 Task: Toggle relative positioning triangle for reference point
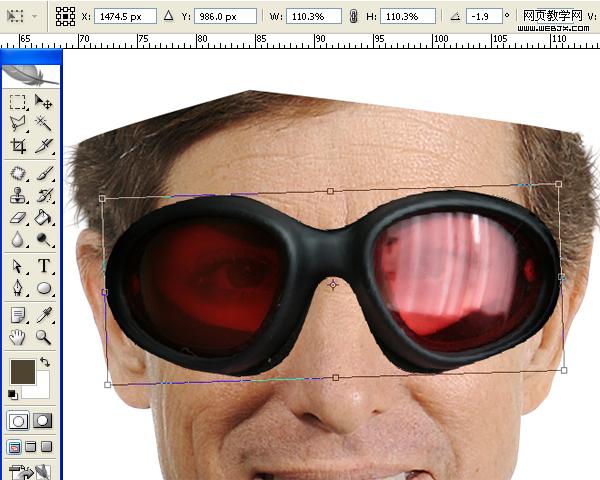pyautogui.click(x=168, y=16)
